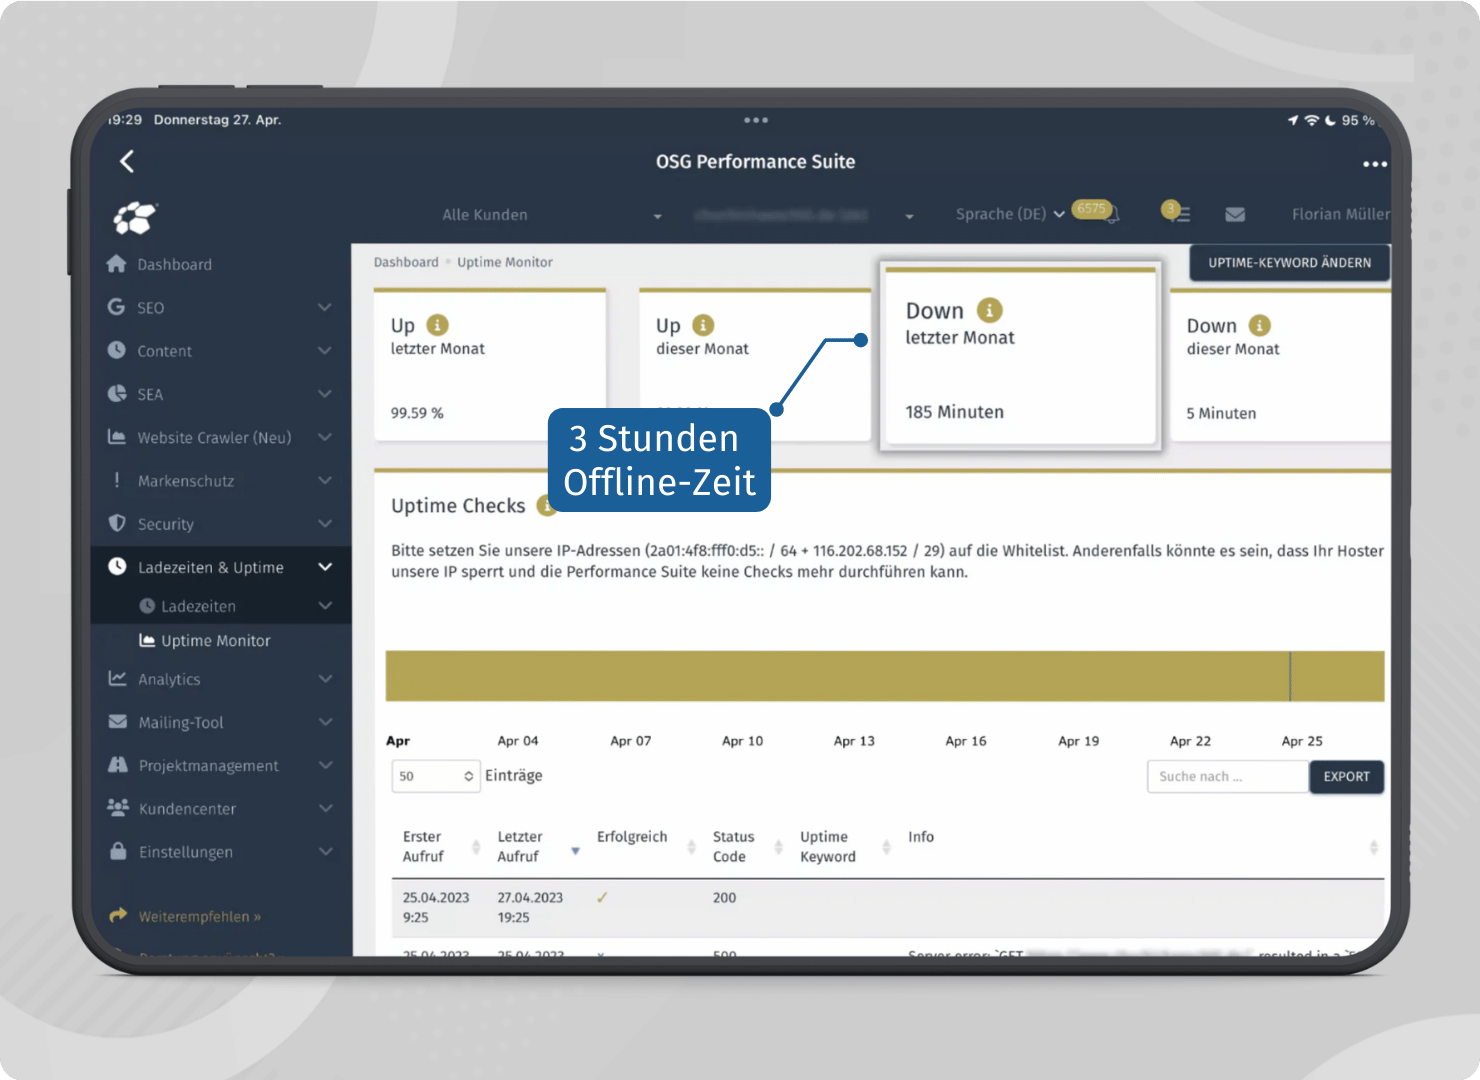Screen dimensions: 1480x1080
Task: Click the Content sidebar icon
Action: (x=117, y=350)
